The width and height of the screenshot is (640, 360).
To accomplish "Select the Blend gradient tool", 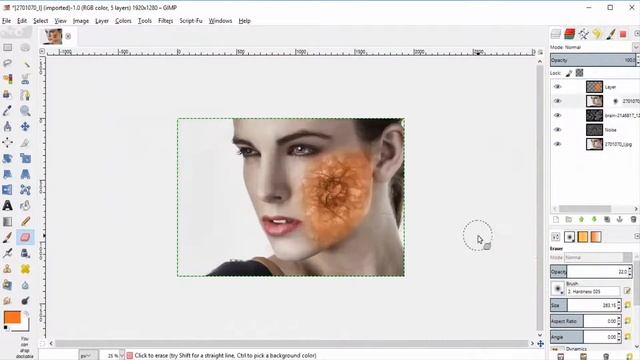I will click(7, 222).
